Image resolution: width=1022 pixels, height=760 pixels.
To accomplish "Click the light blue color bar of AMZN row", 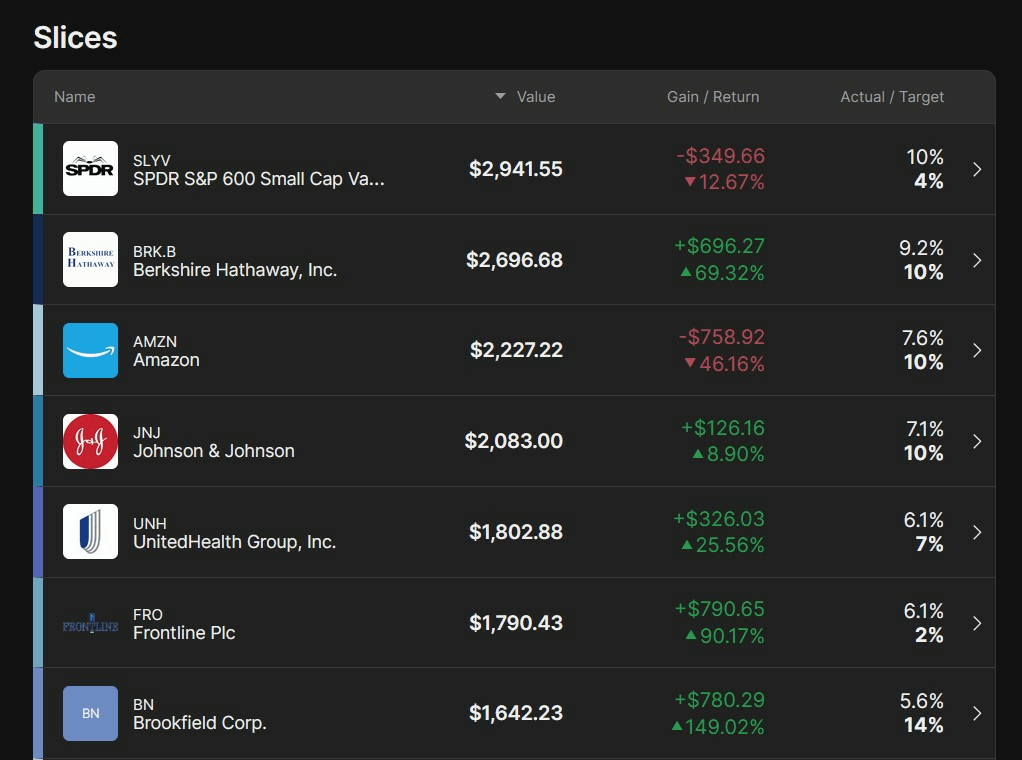I will (x=38, y=350).
